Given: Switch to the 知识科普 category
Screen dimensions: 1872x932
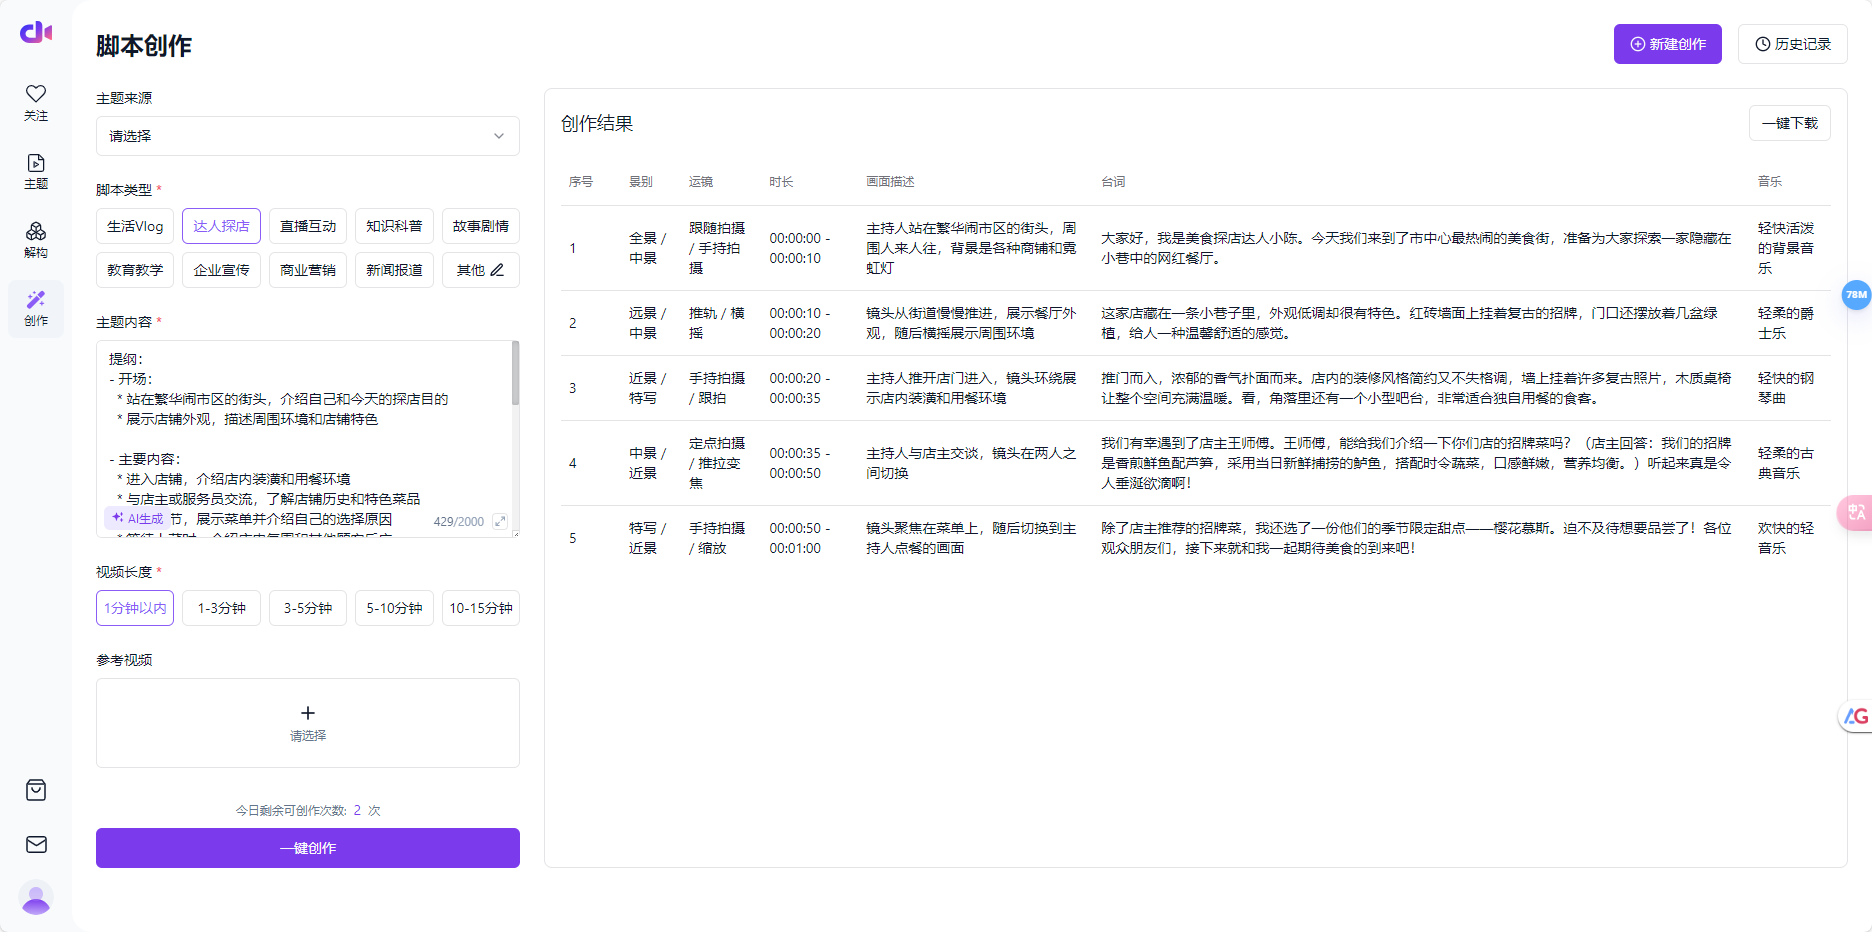Looking at the screenshot, I should (x=394, y=226).
